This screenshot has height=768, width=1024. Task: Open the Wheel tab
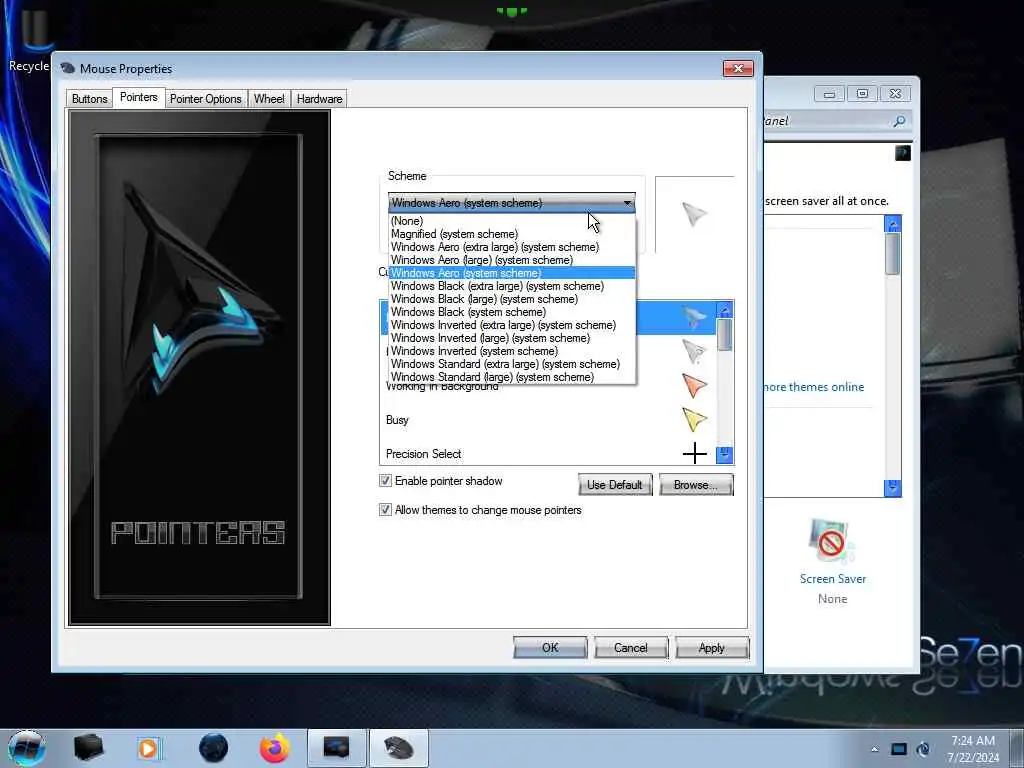269,99
